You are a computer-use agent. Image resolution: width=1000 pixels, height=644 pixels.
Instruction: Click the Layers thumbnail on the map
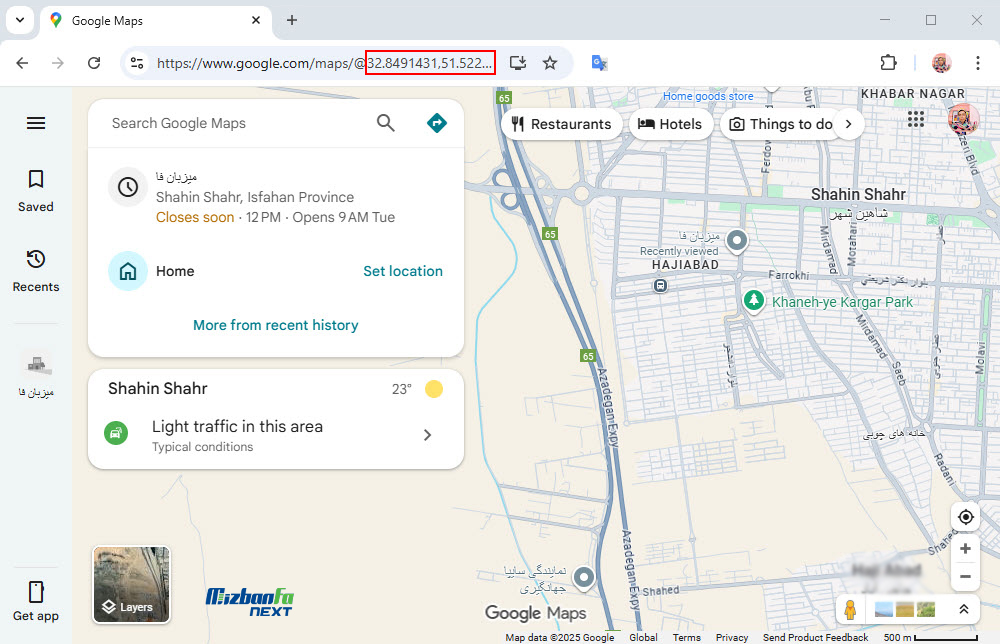point(131,584)
